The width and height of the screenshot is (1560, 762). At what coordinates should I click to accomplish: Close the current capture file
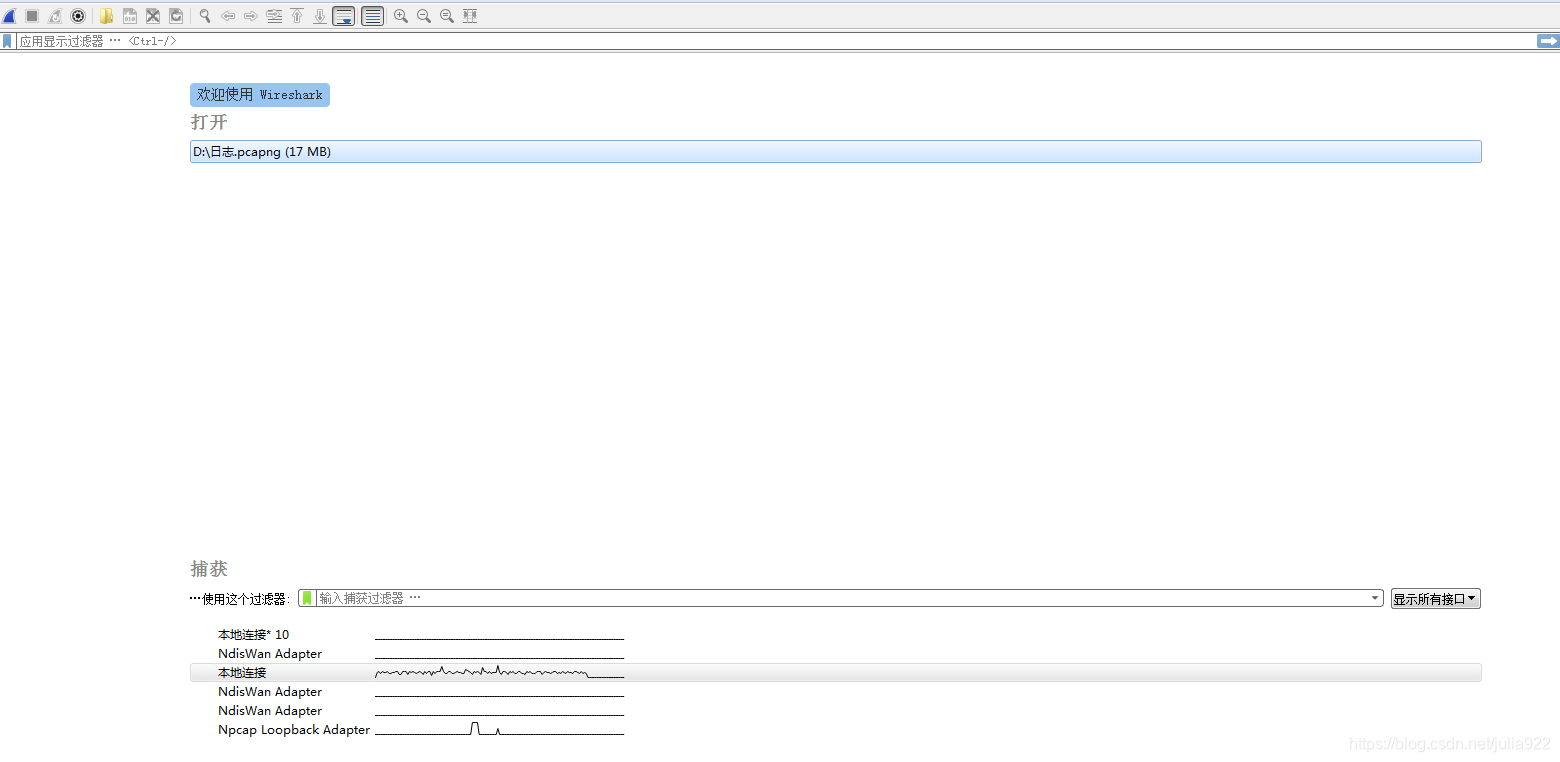coord(153,16)
